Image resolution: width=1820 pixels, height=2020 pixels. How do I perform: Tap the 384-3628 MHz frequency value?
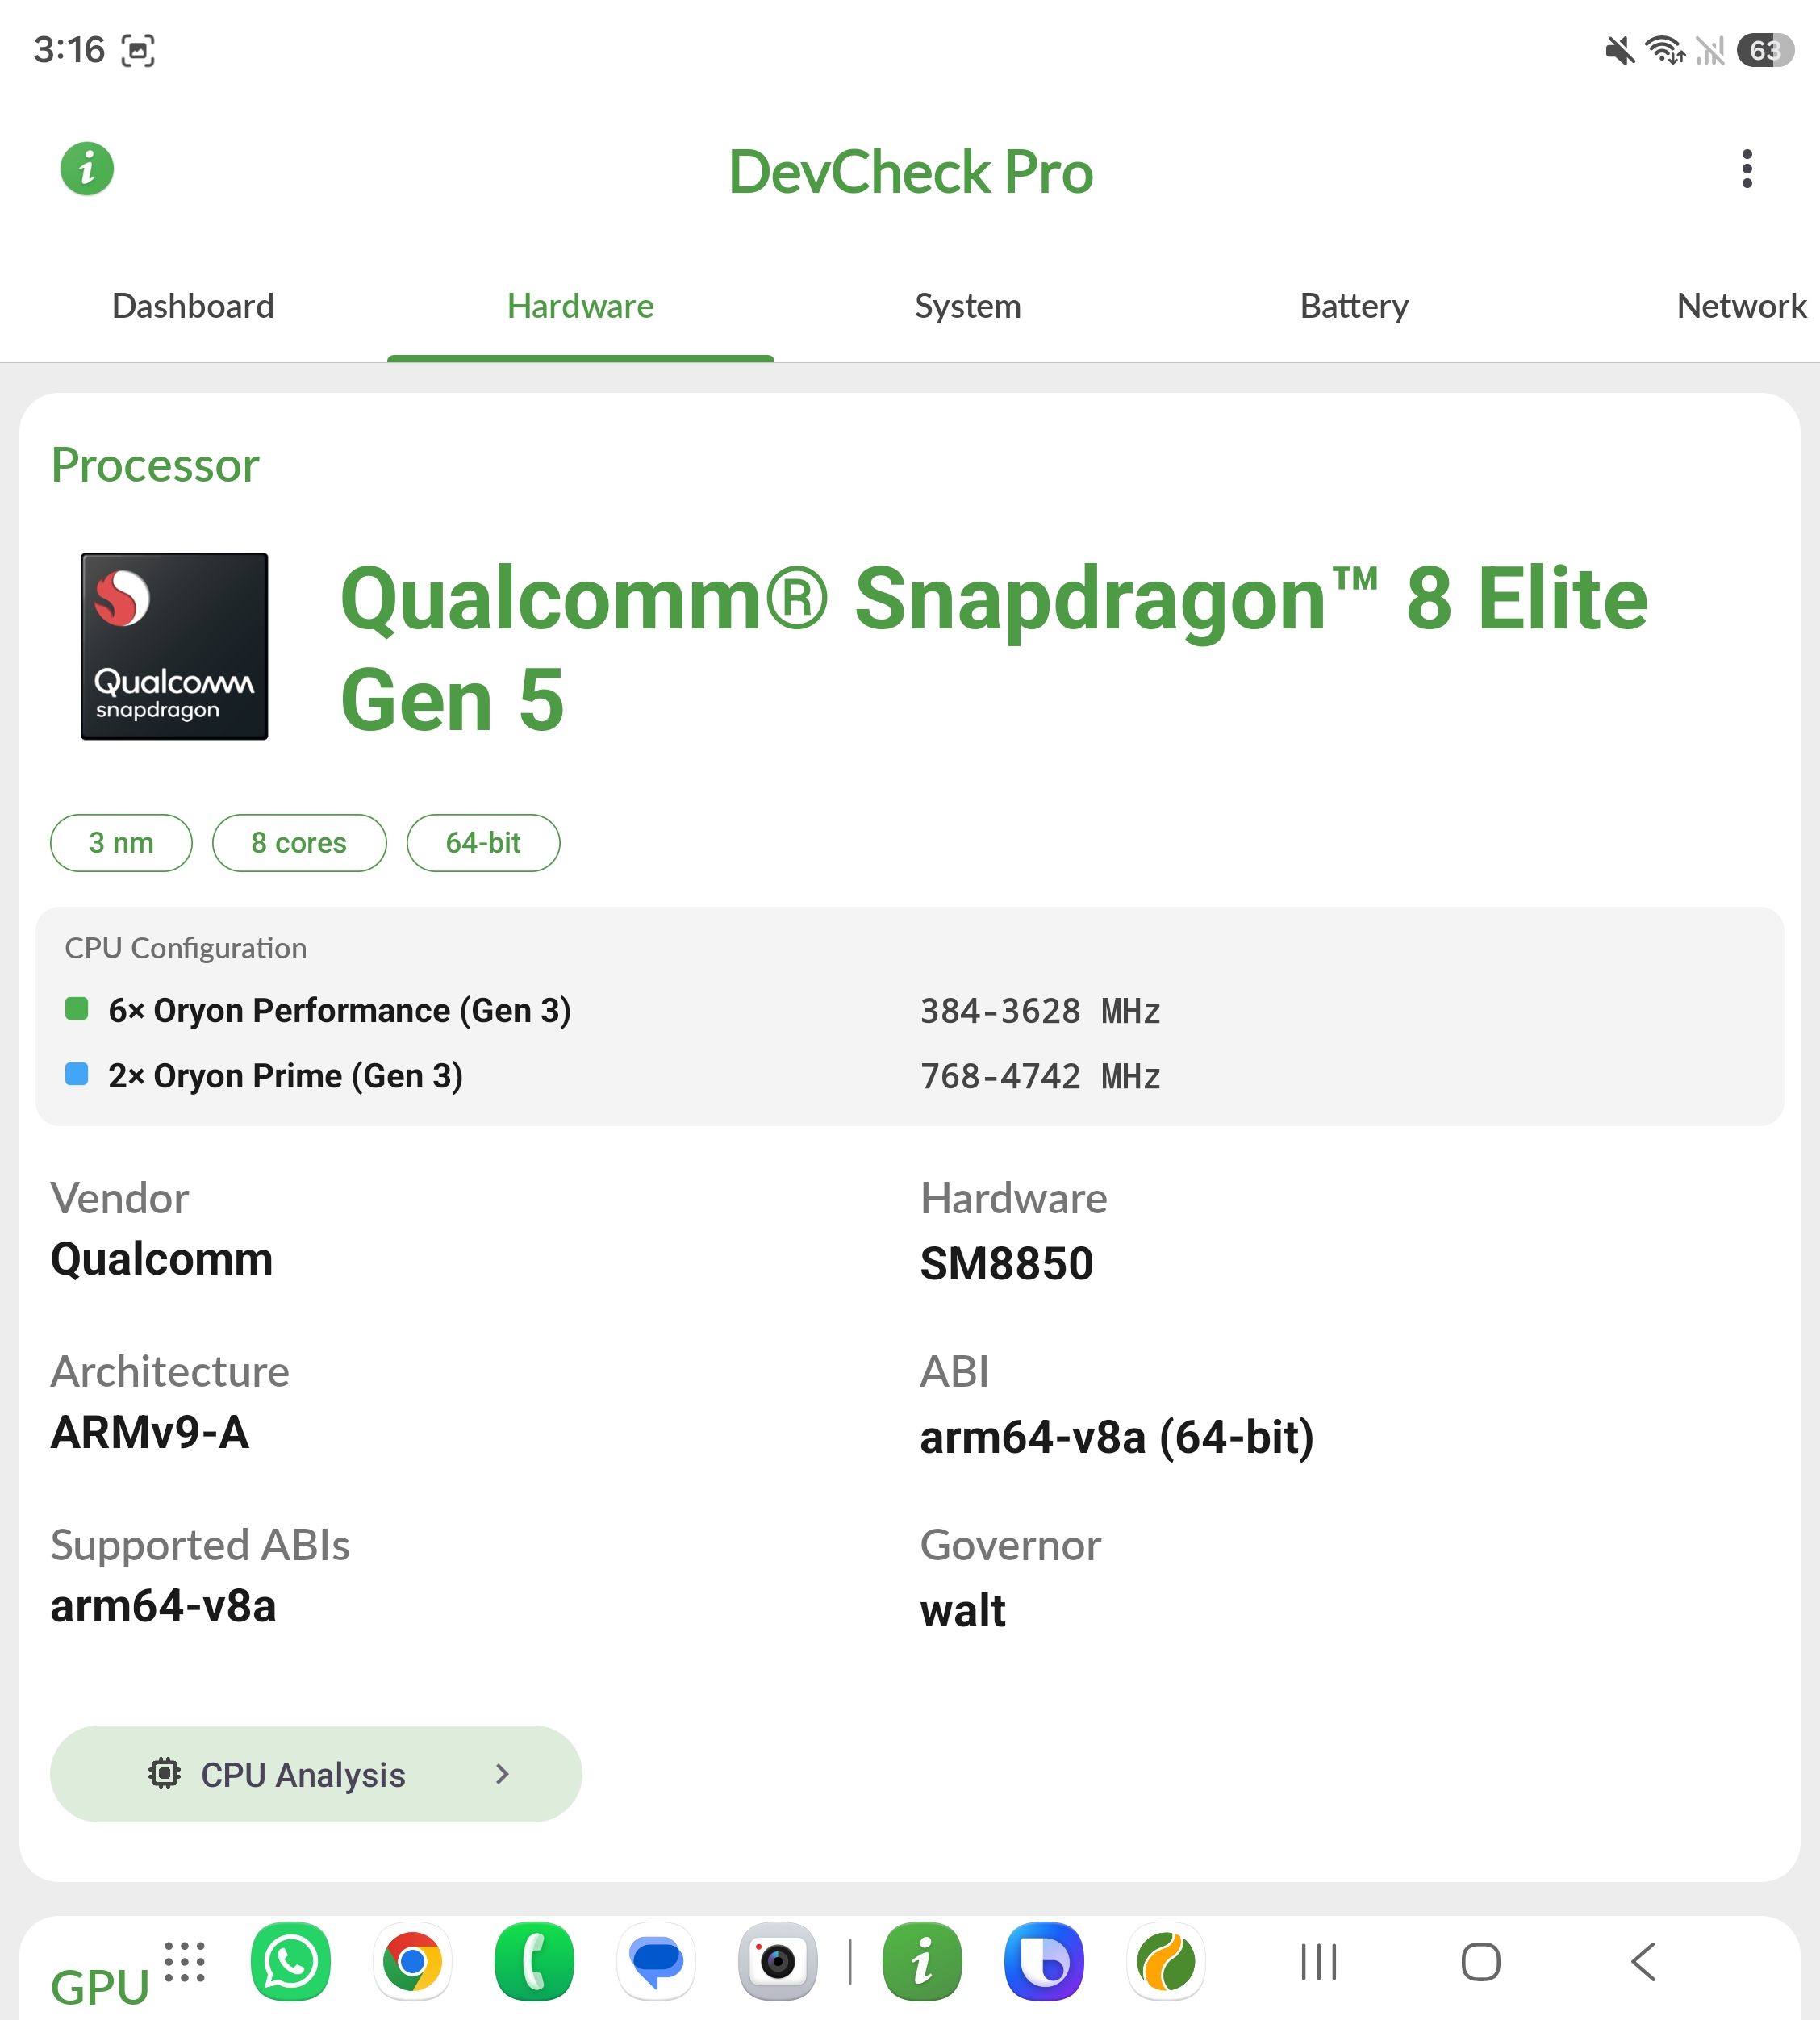pos(1040,1011)
